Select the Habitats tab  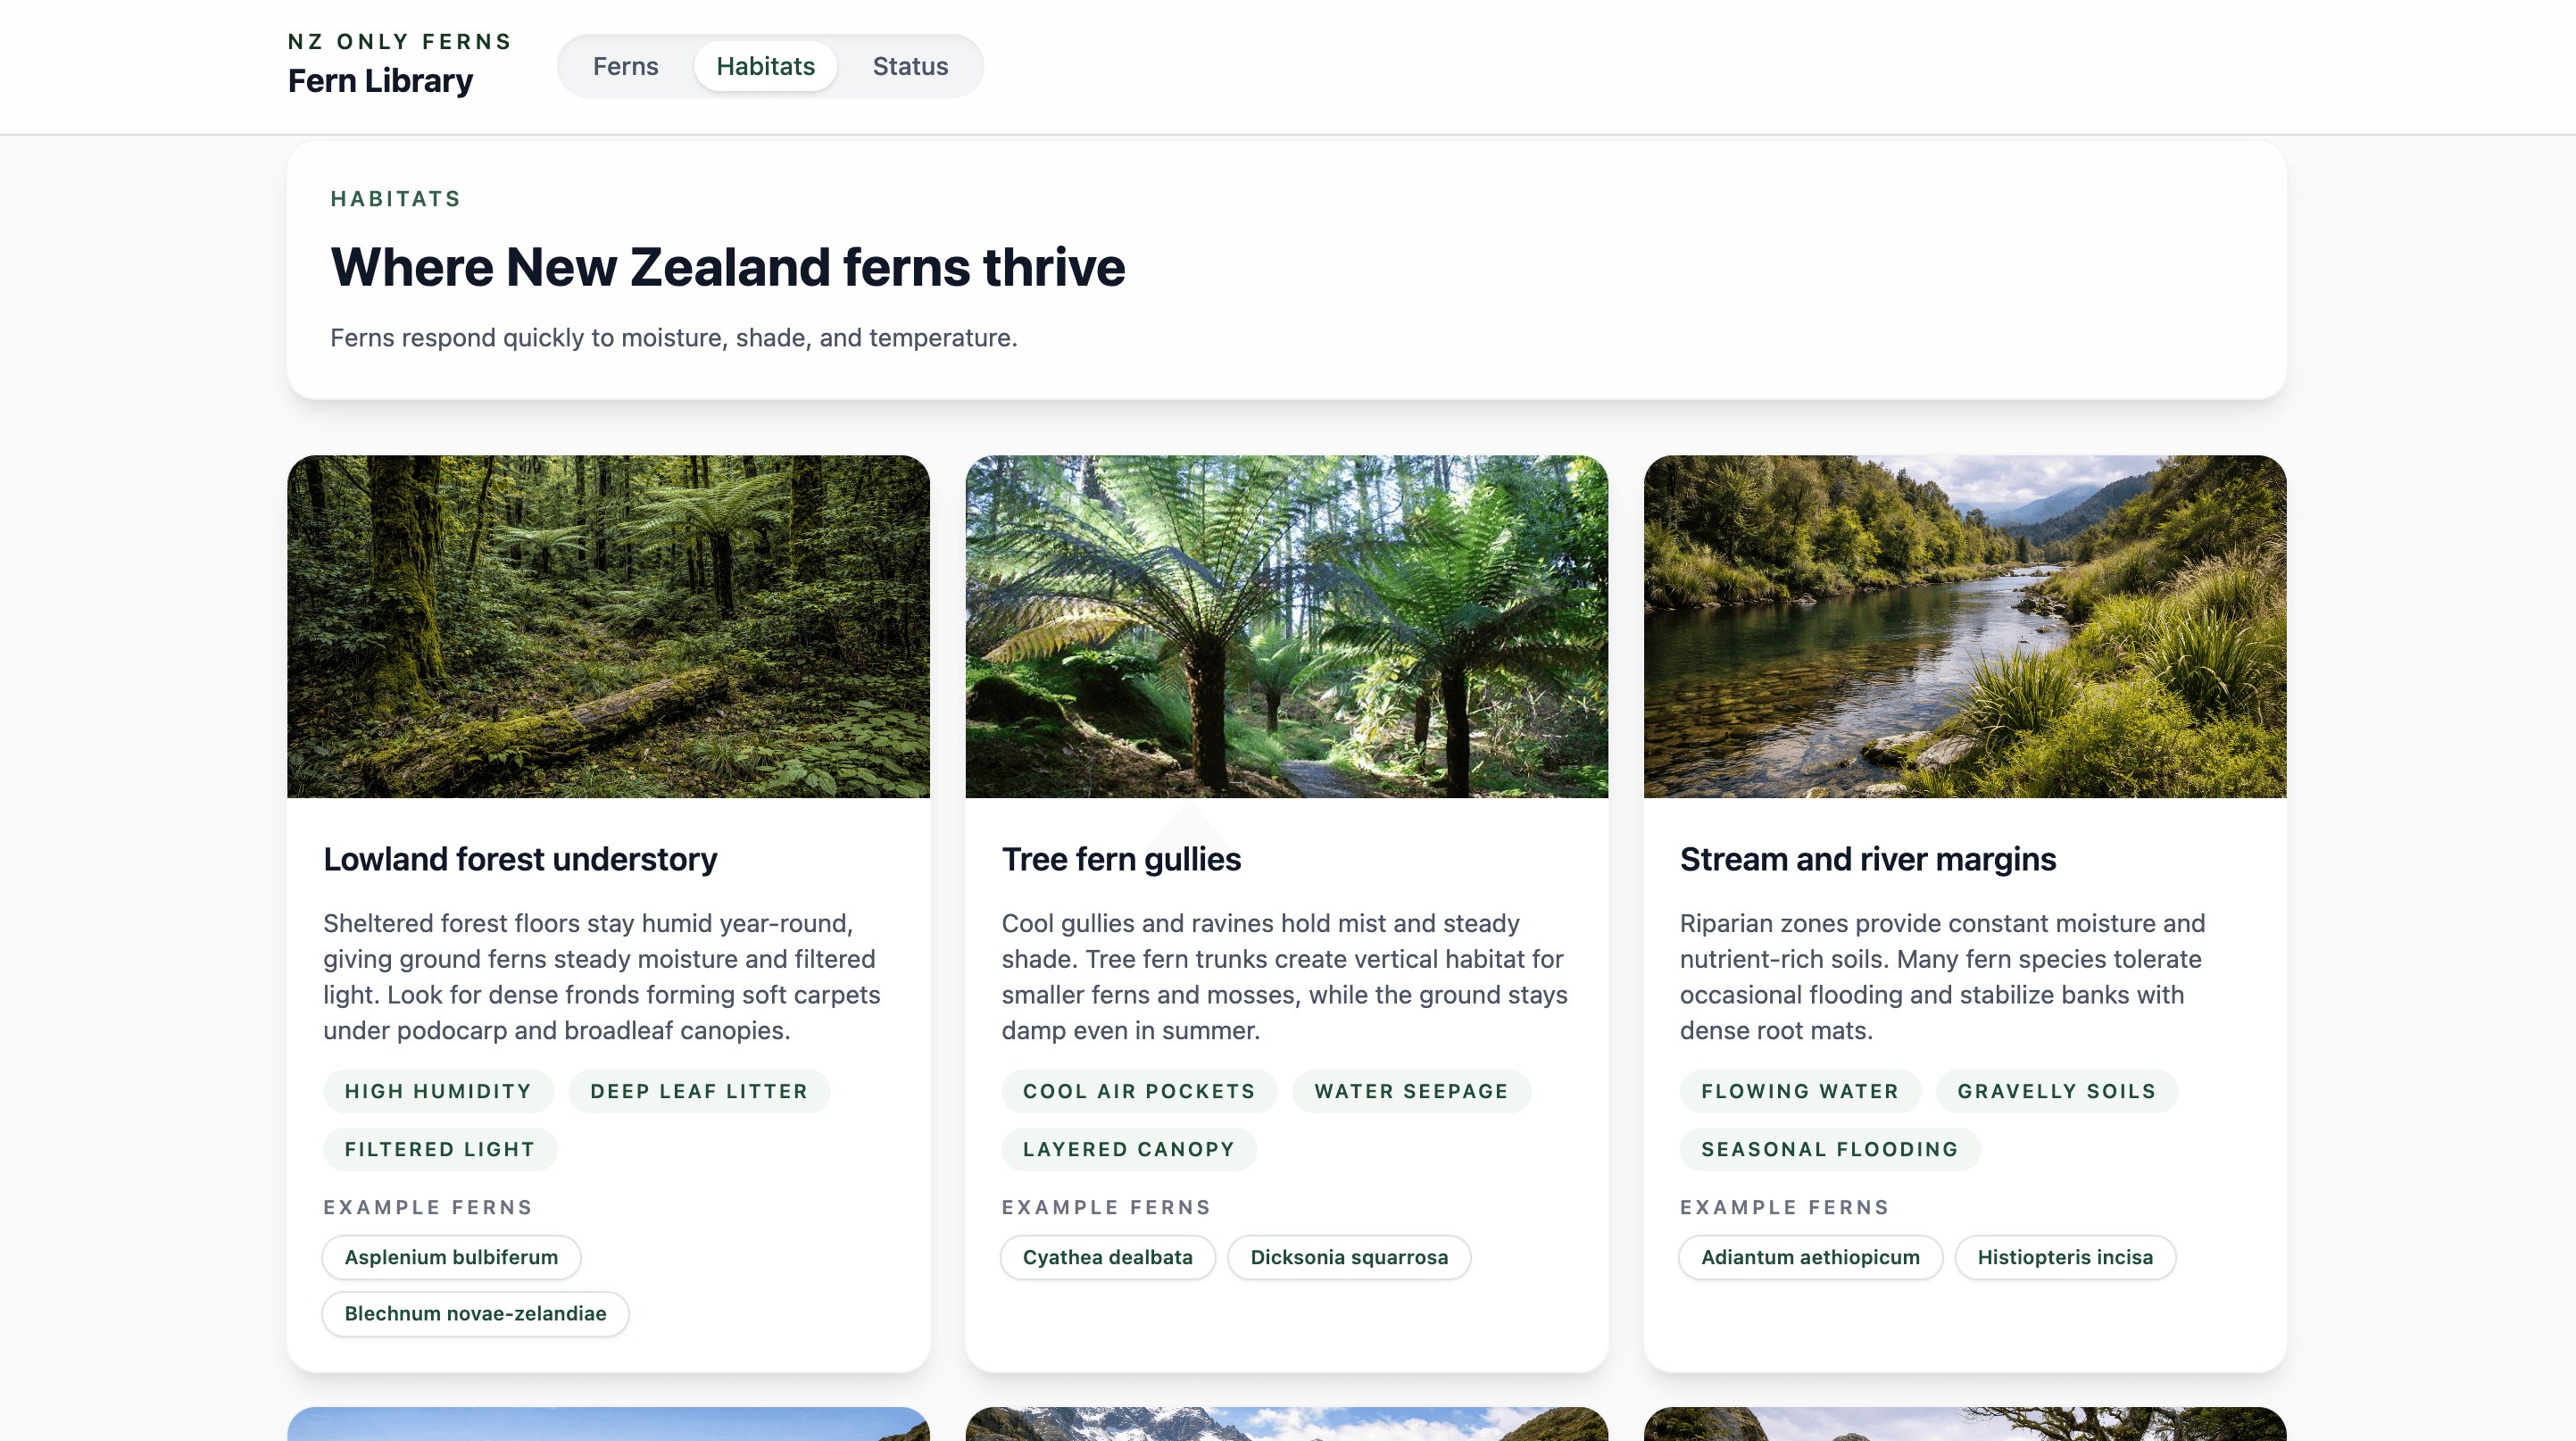pos(765,66)
